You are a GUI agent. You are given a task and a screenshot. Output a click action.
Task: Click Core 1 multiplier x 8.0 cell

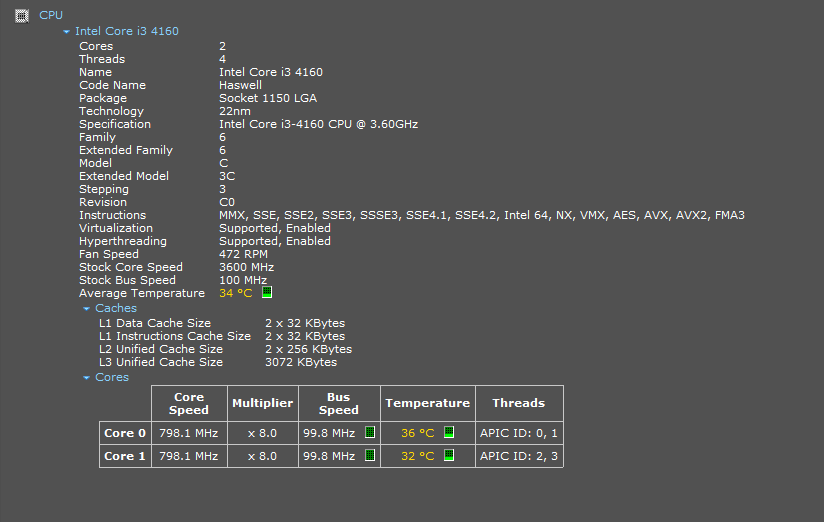pos(262,456)
